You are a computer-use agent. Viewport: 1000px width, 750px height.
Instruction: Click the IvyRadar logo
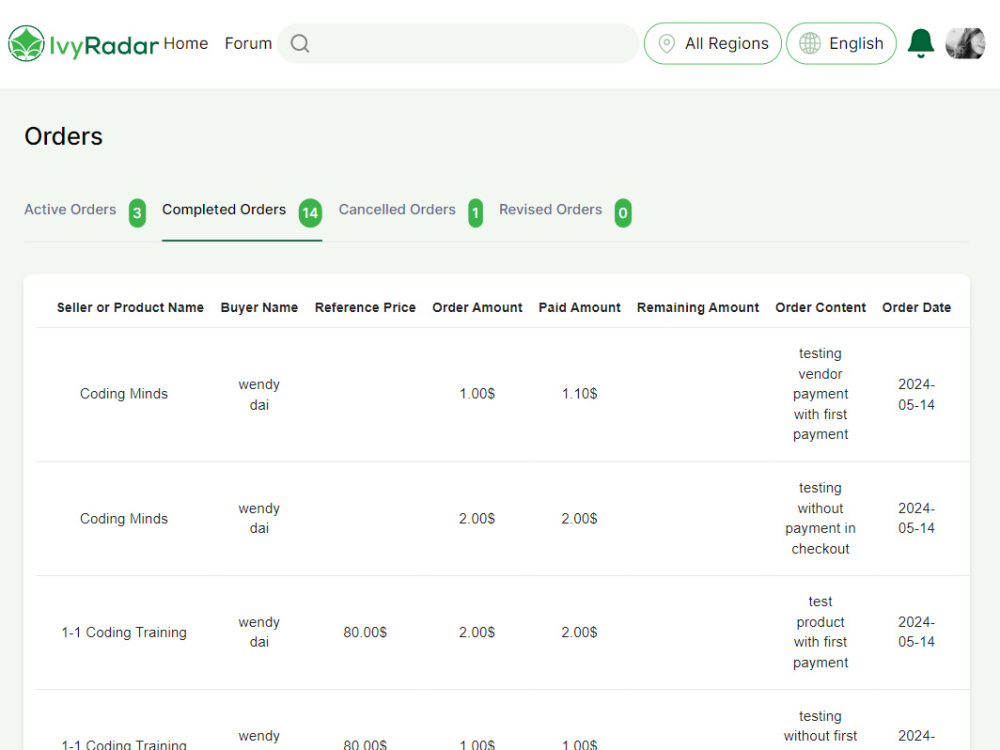click(x=83, y=43)
